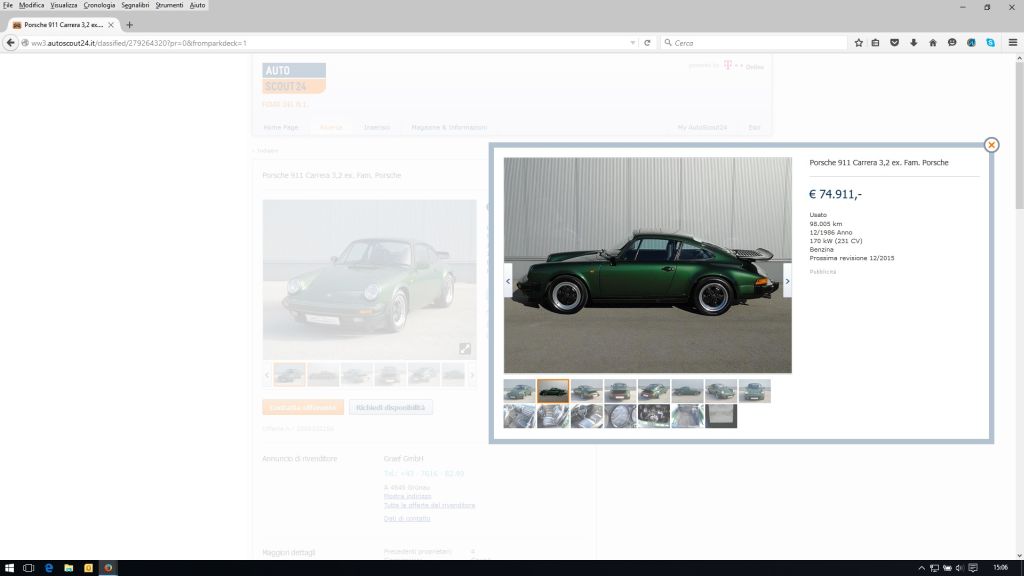The width and height of the screenshot is (1024, 576).
Task: Open the dark-framed last thumbnail in second row
Action: coord(721,416)
